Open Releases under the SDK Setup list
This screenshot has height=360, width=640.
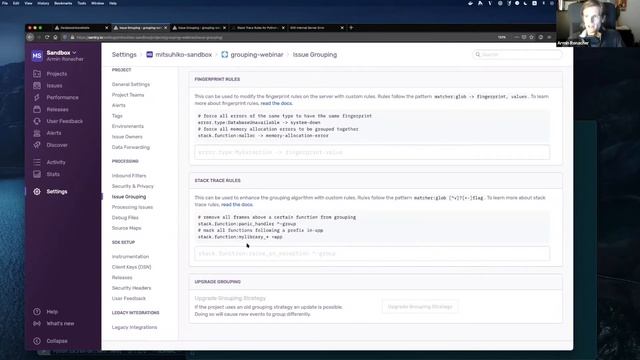[122, 278]
